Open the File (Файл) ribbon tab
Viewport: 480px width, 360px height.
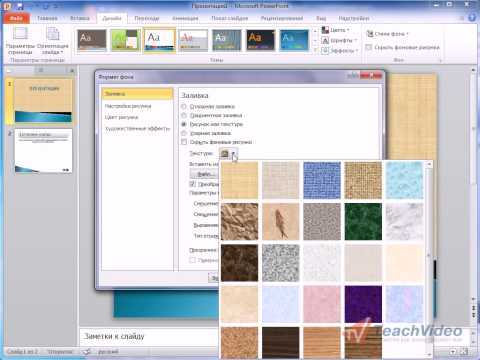[x=16, y=18]
